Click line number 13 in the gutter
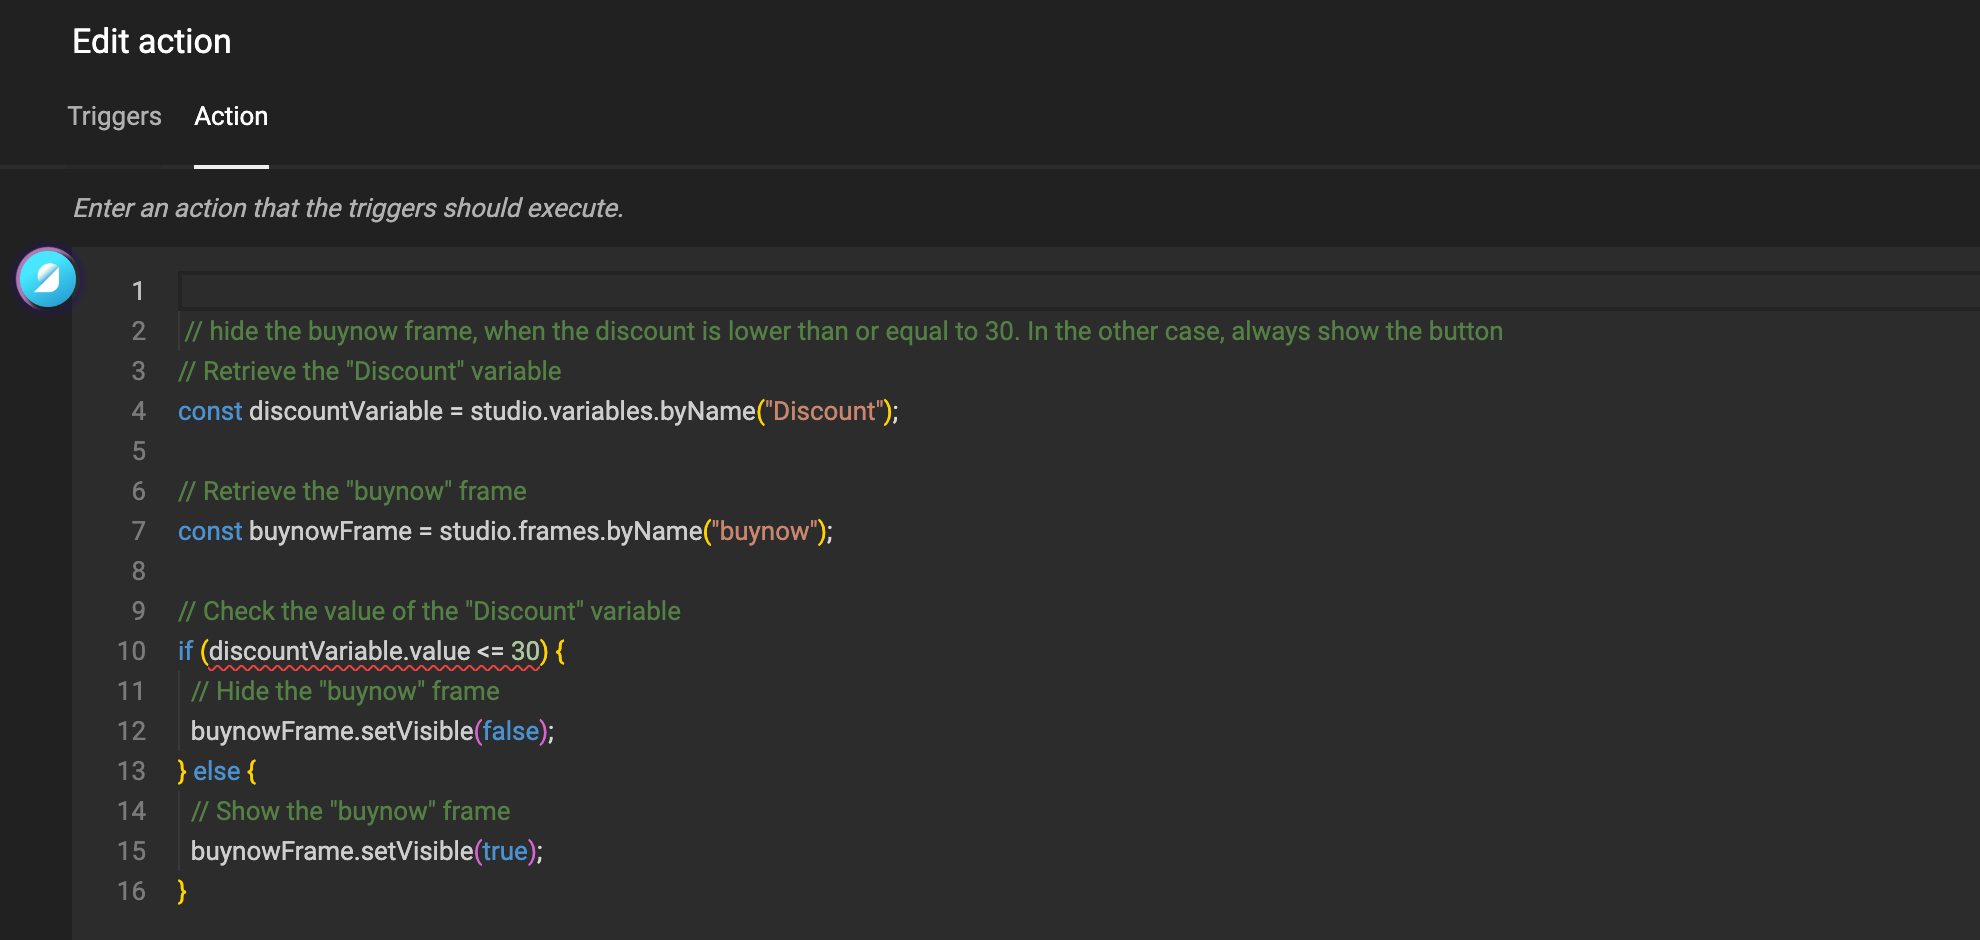 coord(131,771)
